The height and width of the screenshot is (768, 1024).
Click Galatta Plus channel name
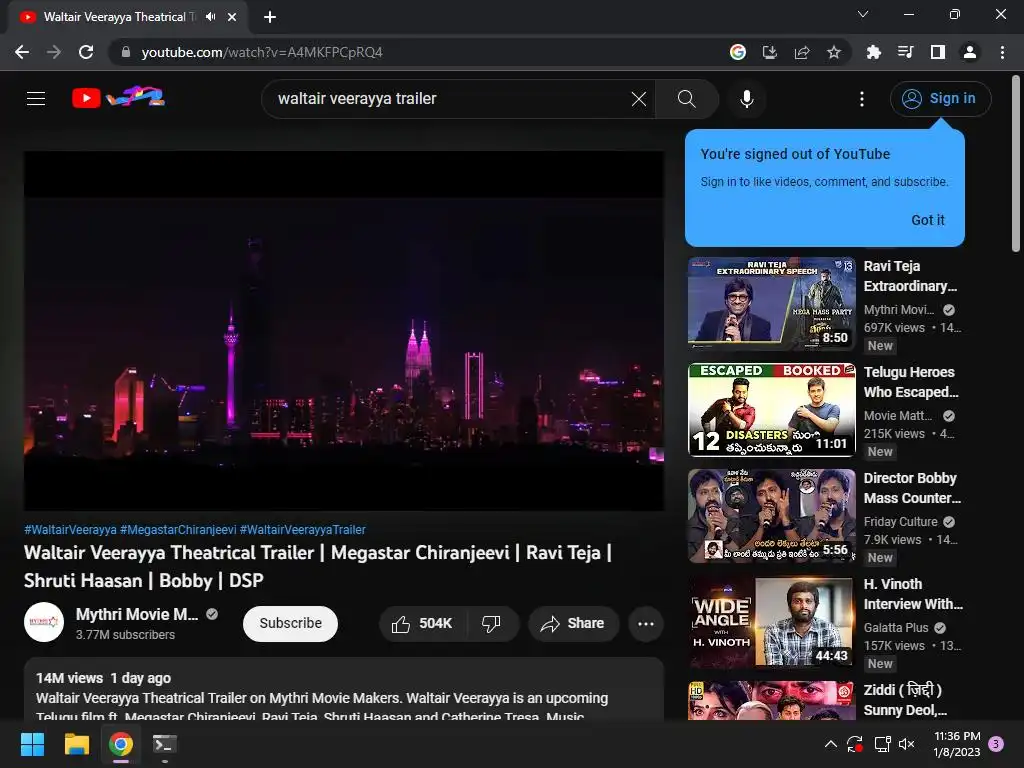pos(895,628)
